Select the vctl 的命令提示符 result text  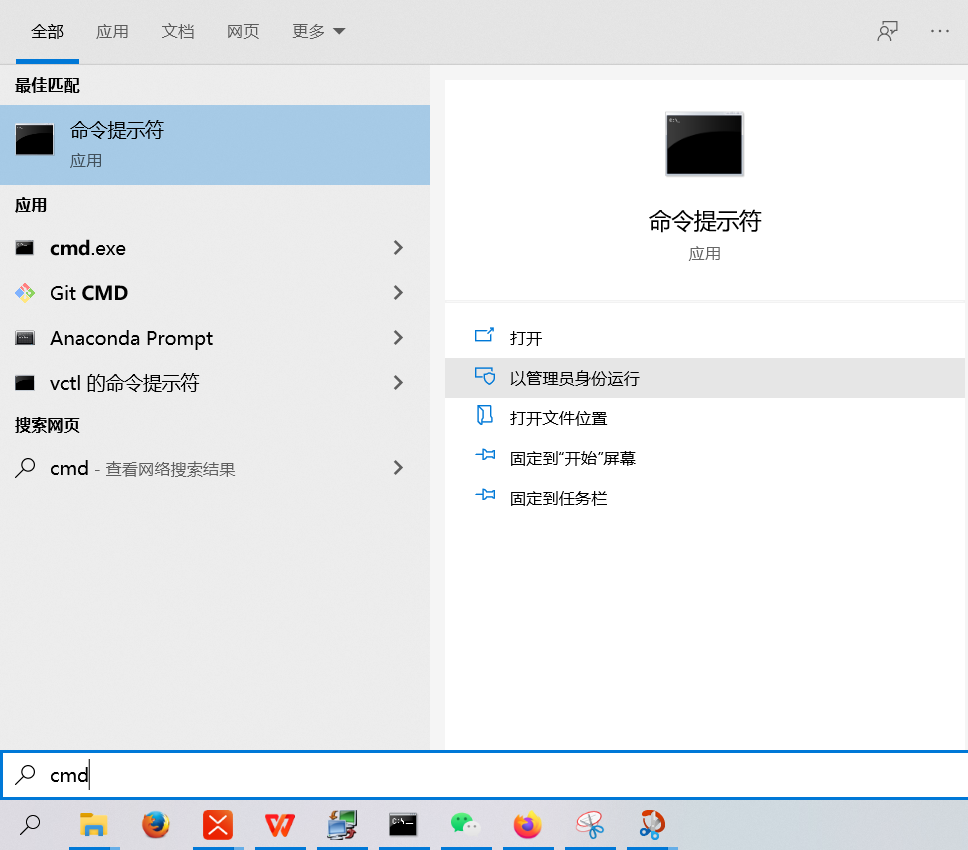125,383
